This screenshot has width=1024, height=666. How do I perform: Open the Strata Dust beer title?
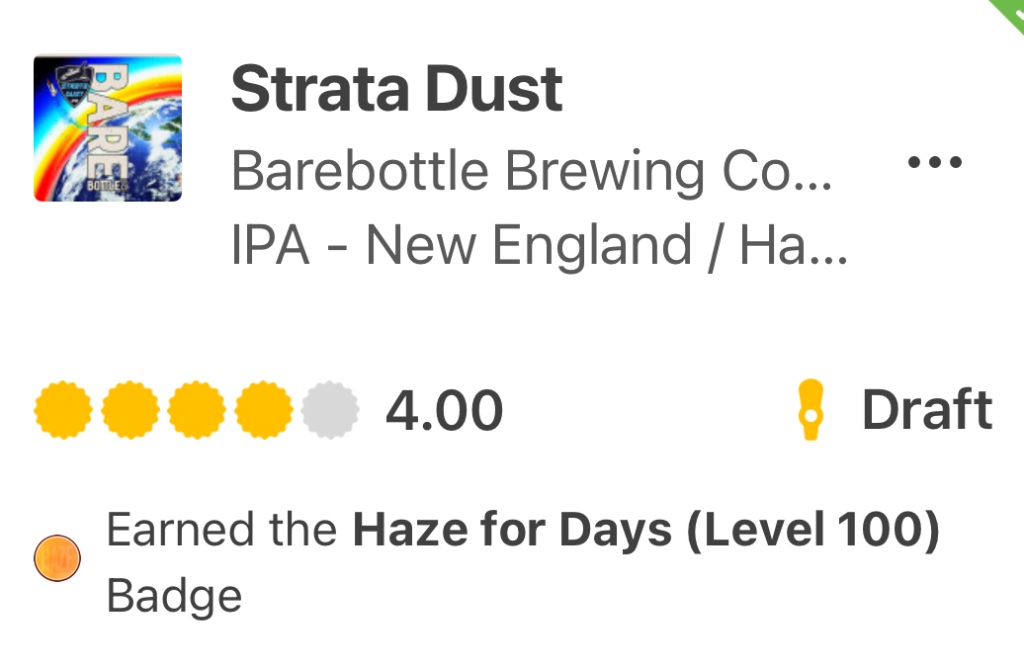click(397, 90)
